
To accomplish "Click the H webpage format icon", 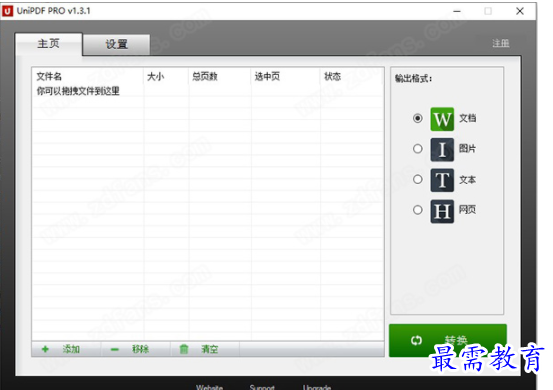I will click(442, 211).
